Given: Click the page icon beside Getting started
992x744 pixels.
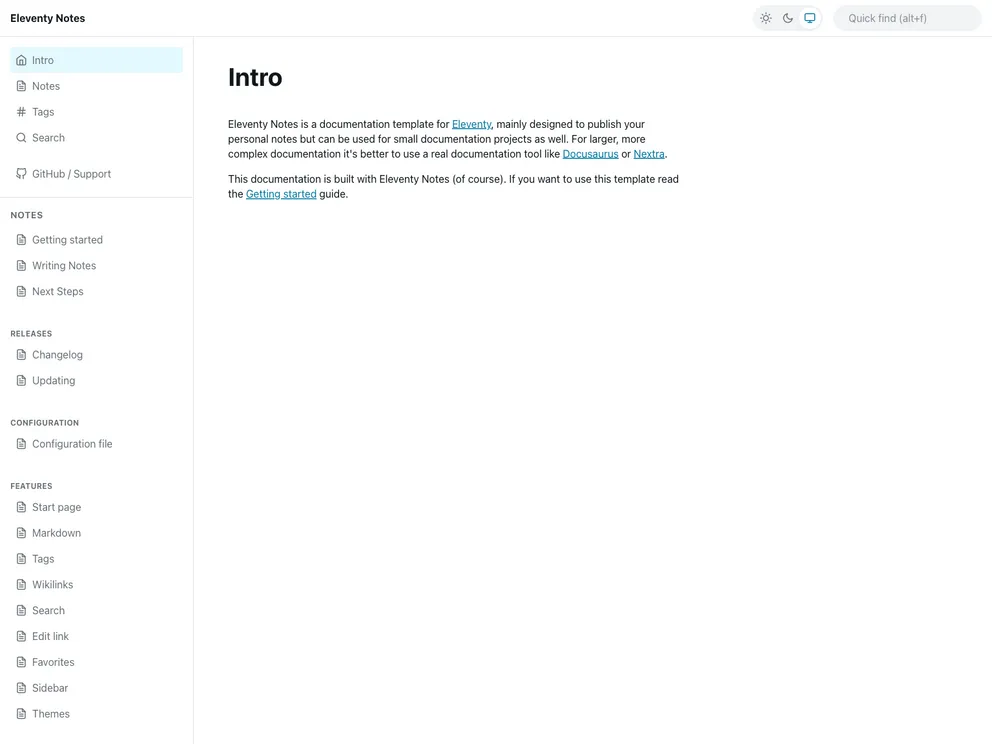Looking at the screenshot, I should coord(22,240).
